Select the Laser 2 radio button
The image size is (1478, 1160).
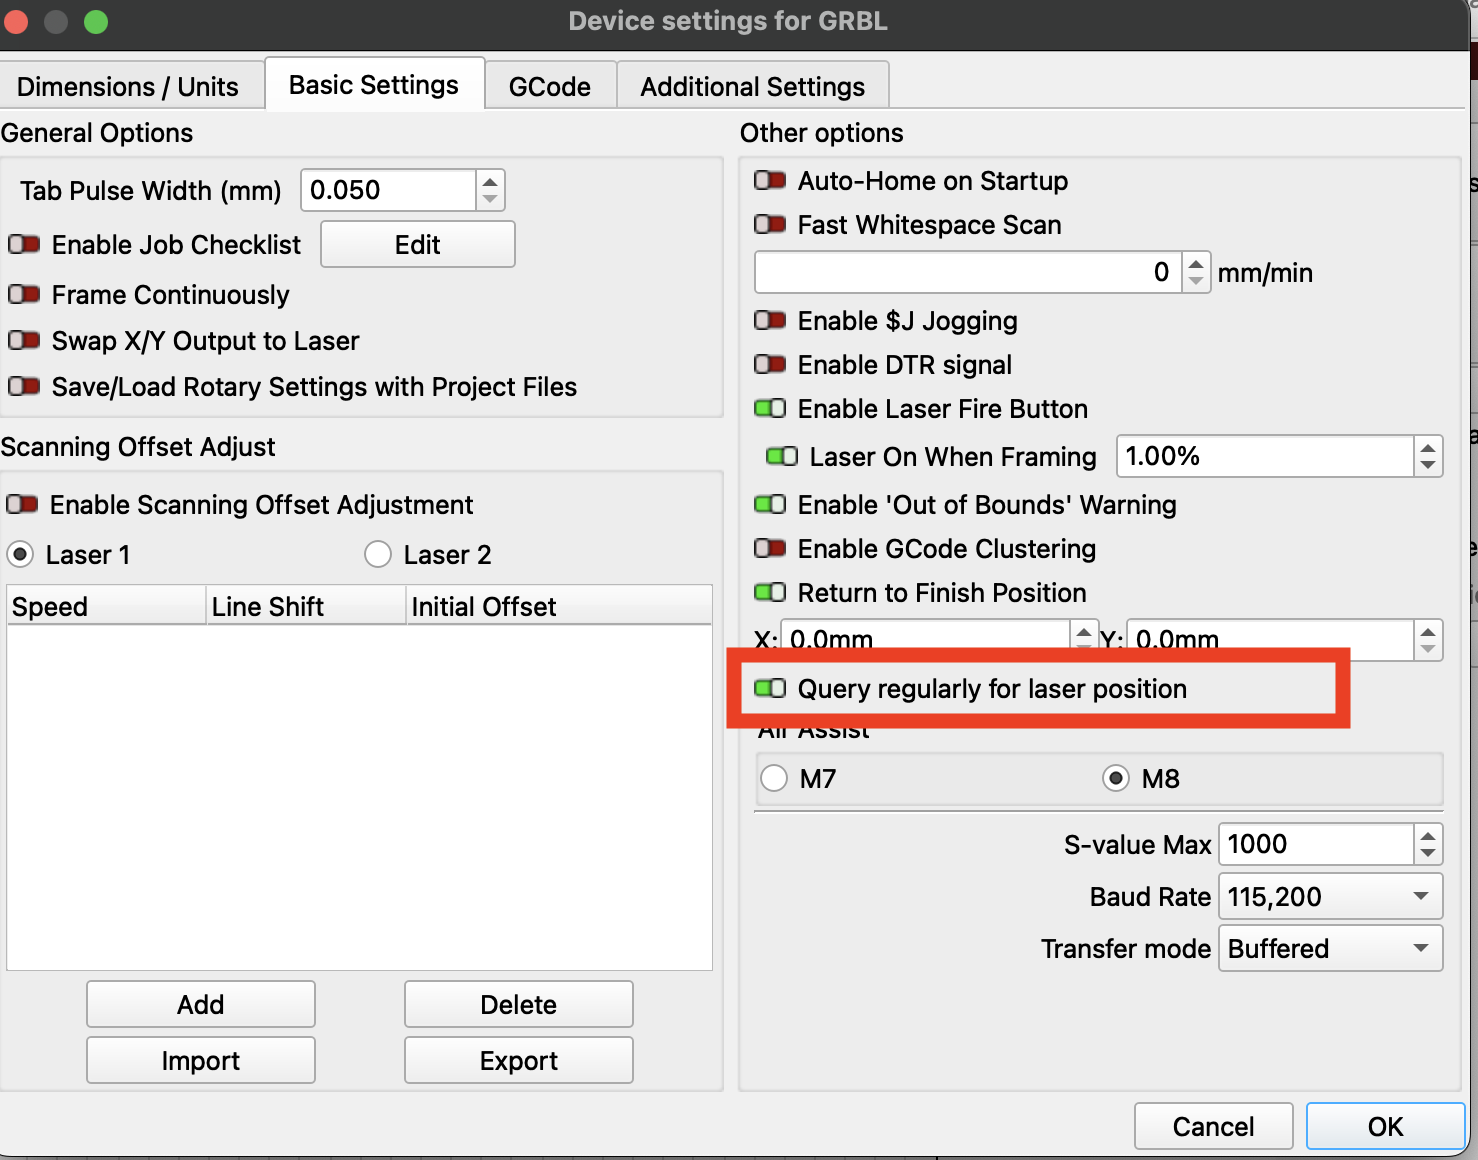tap(378, 554)
